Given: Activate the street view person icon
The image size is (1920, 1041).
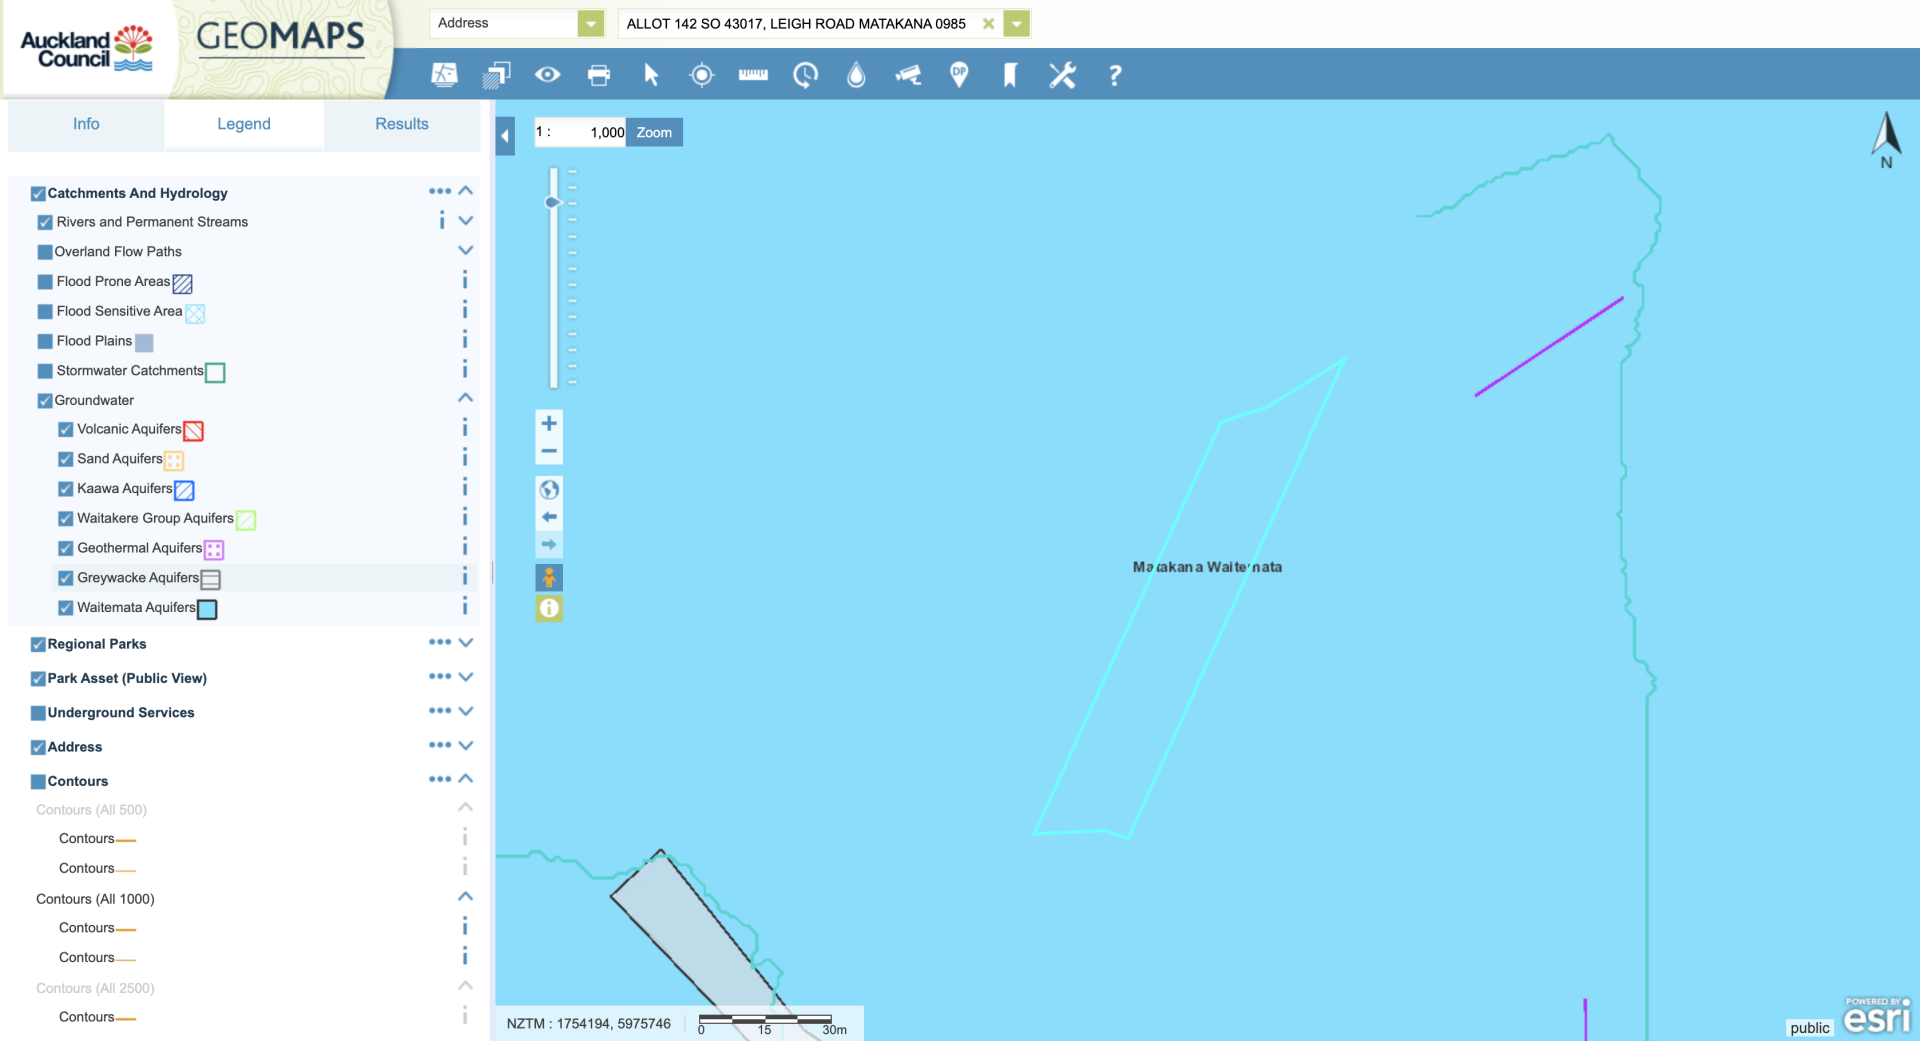Looking at the screenshot, I should (x=549, y=577).
